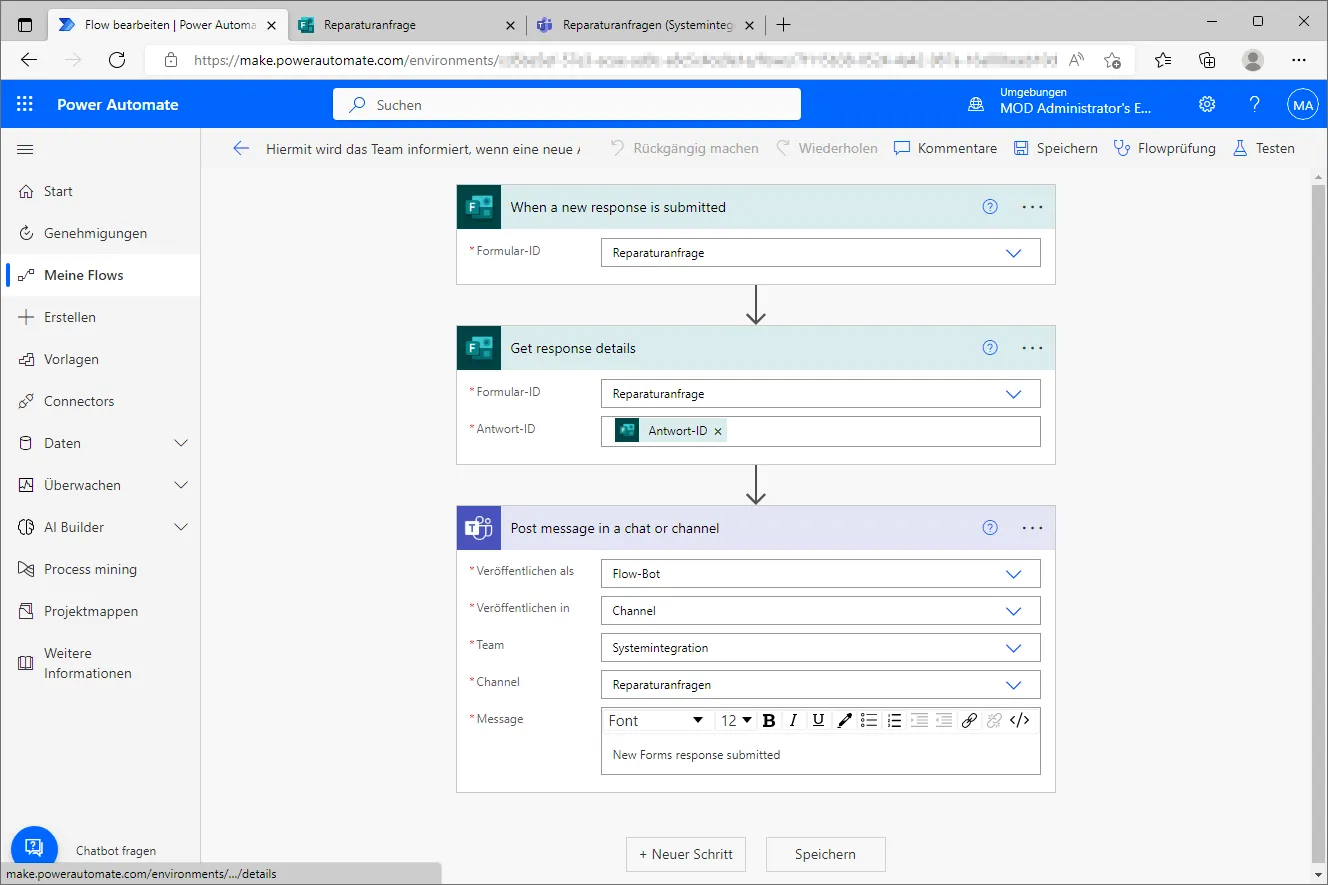Select Meine Flows in the left navigation
Viewport: 1328px width, 885px height.
point(100,275)
